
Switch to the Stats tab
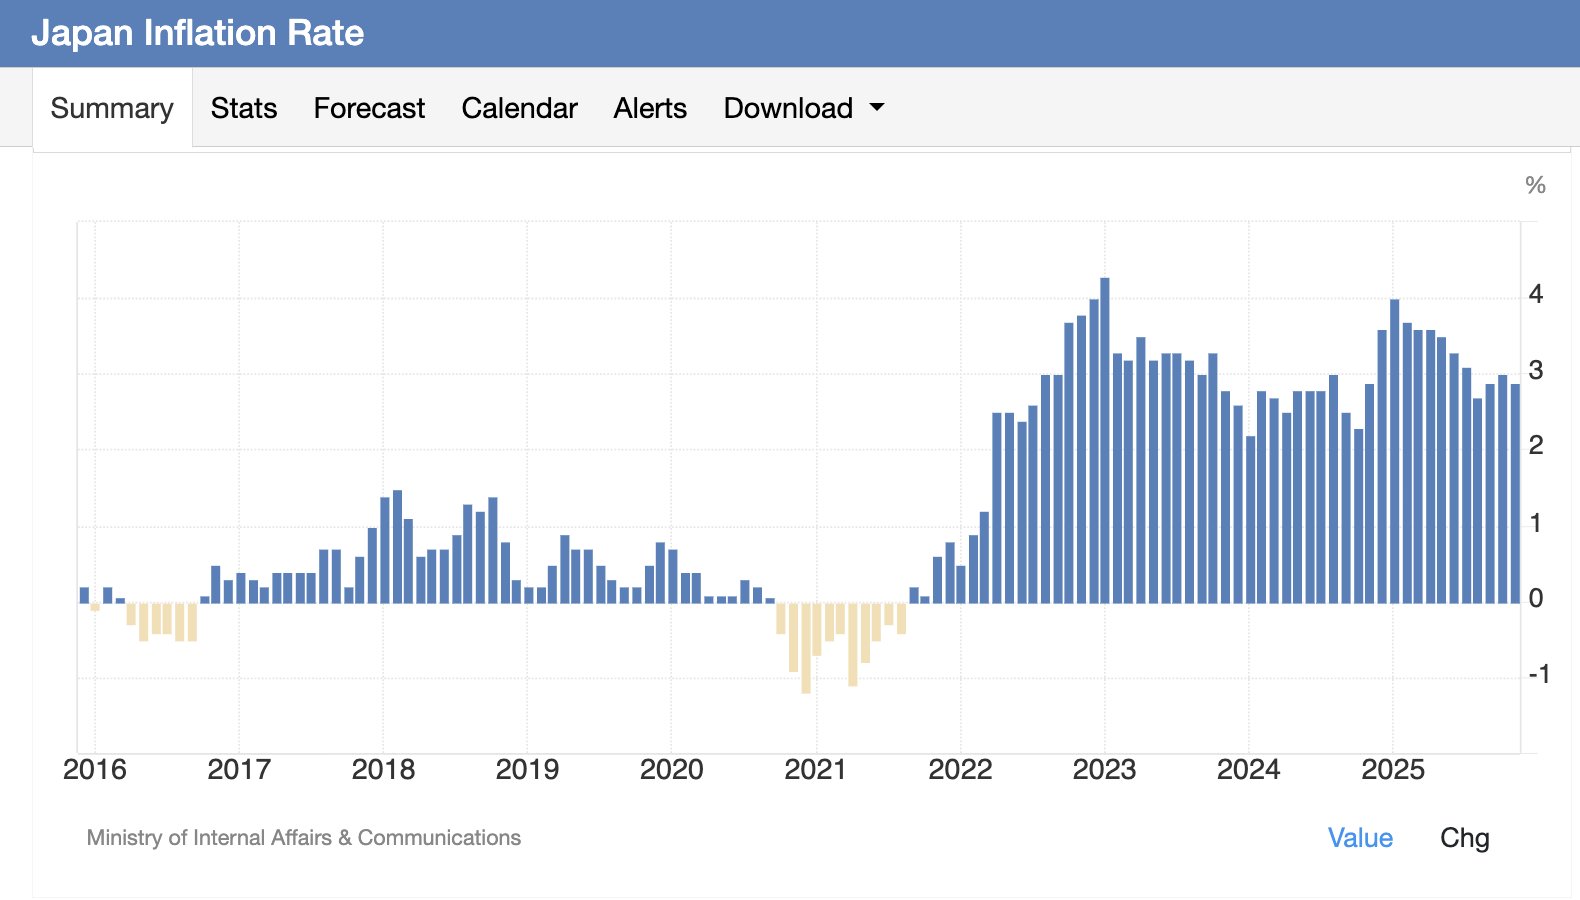coord(243,108)
